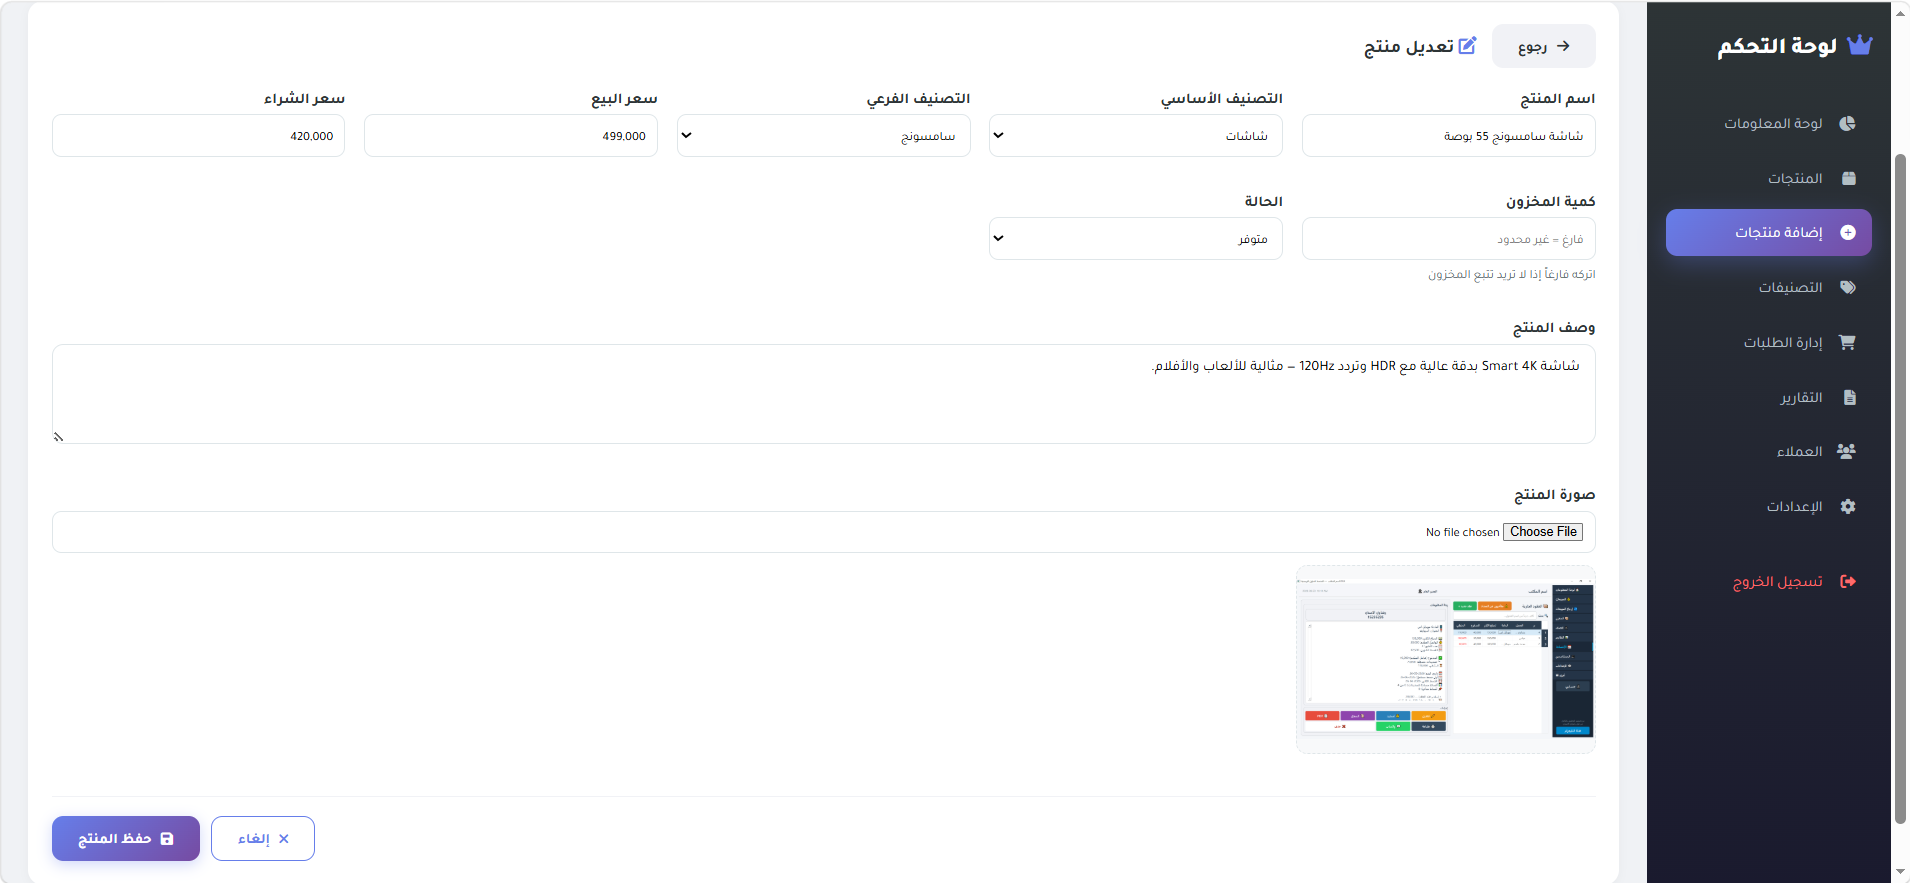
Task: Click the plus icon for adding products
Action: click(1848, 232)
